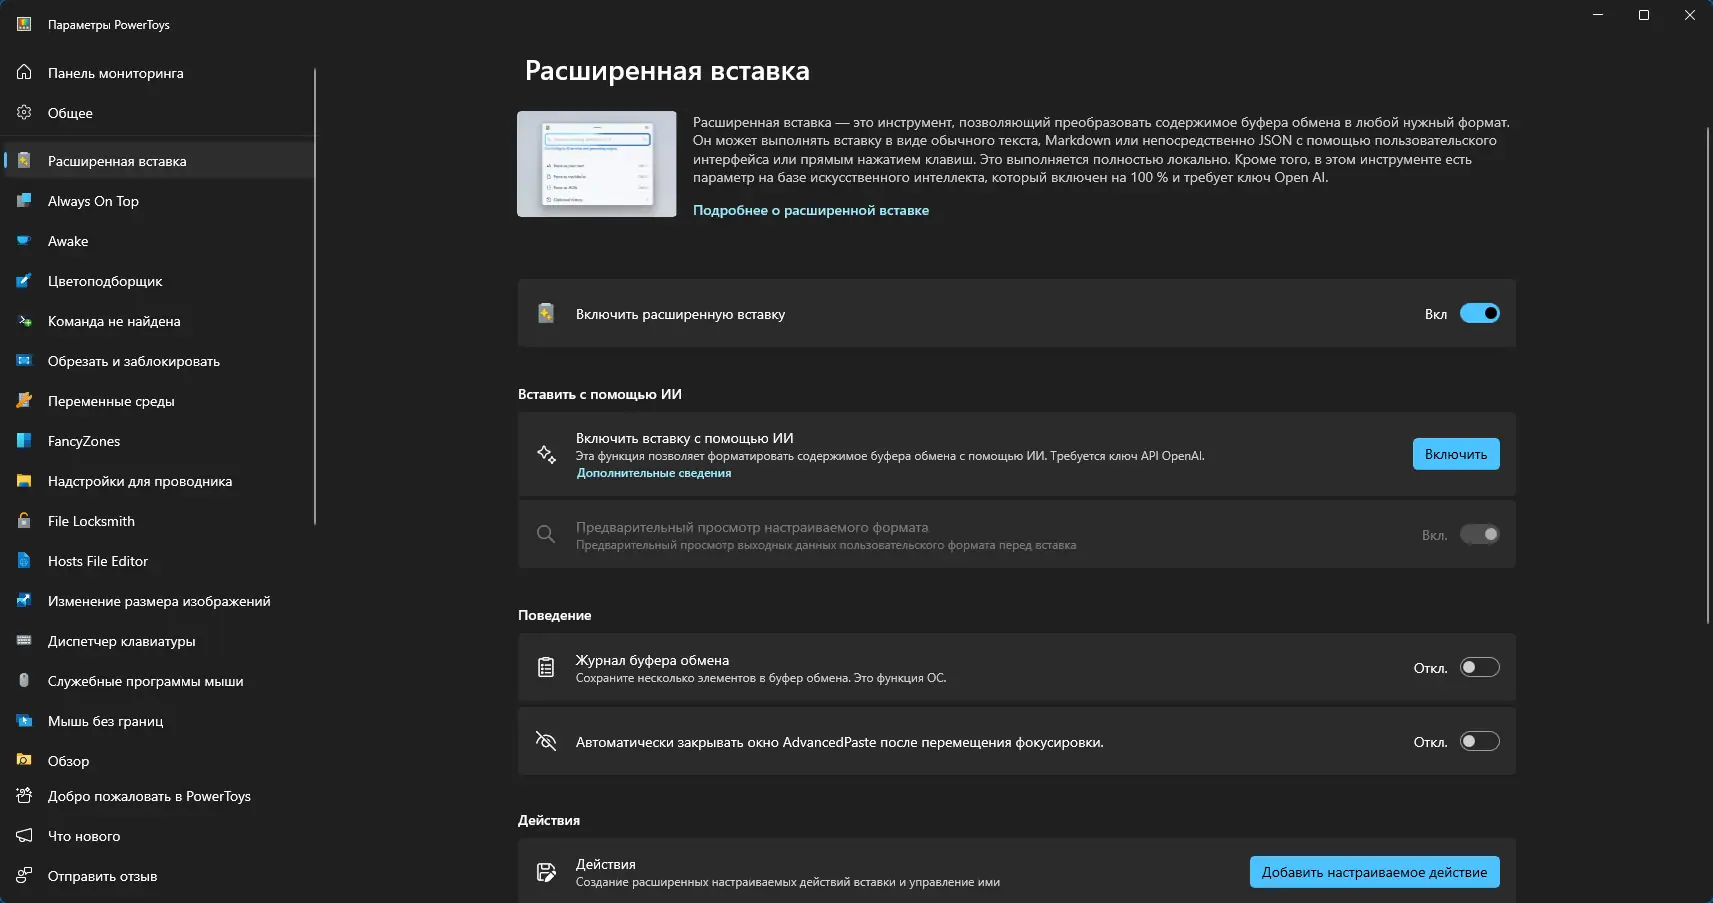This screenshot has width=1713, height=903.
Task: Click the icon left of the Действия card
Action: point(546,872)
